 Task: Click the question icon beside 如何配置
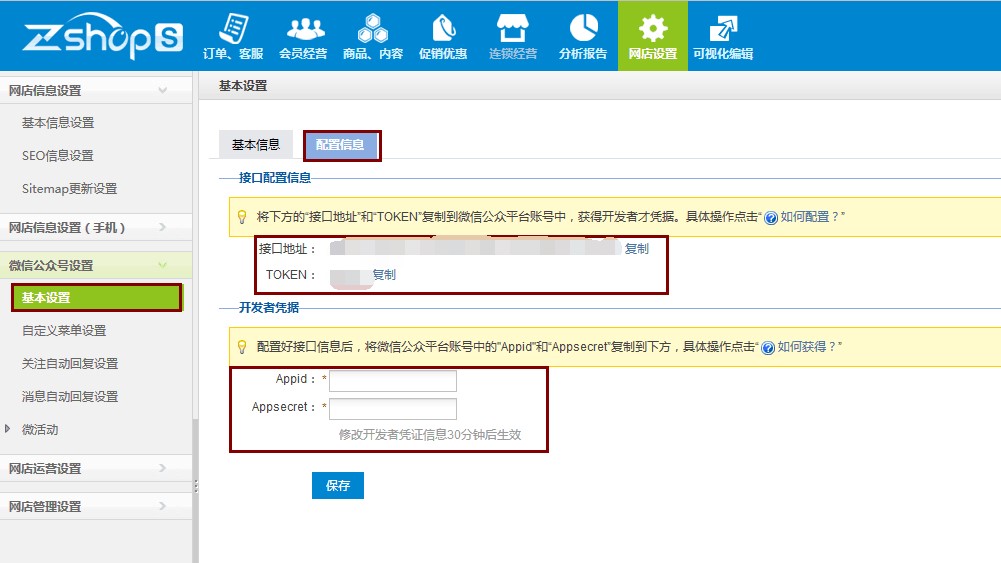pos(771,218)
